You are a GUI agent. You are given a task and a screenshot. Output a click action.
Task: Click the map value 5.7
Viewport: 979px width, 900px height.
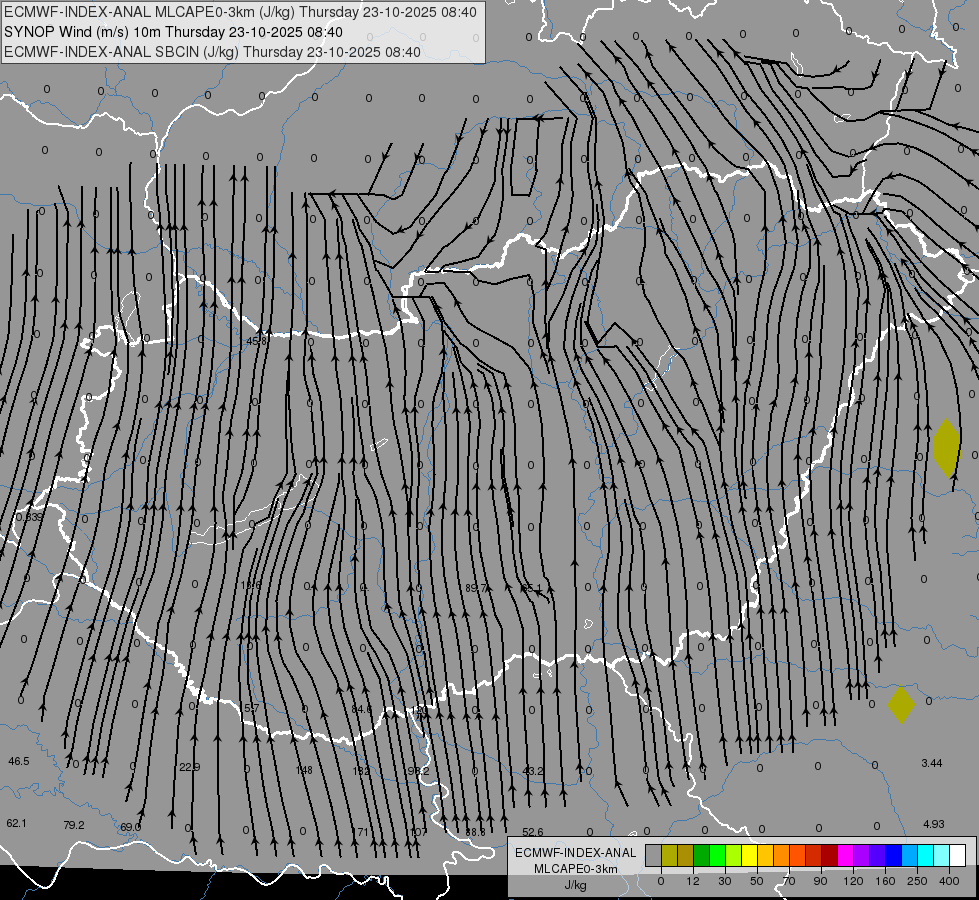pyautogui.click(x=252, y=708)
